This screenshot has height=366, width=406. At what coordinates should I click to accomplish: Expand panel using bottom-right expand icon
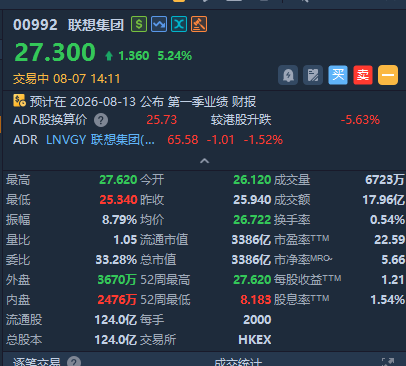tap(388, 362)
